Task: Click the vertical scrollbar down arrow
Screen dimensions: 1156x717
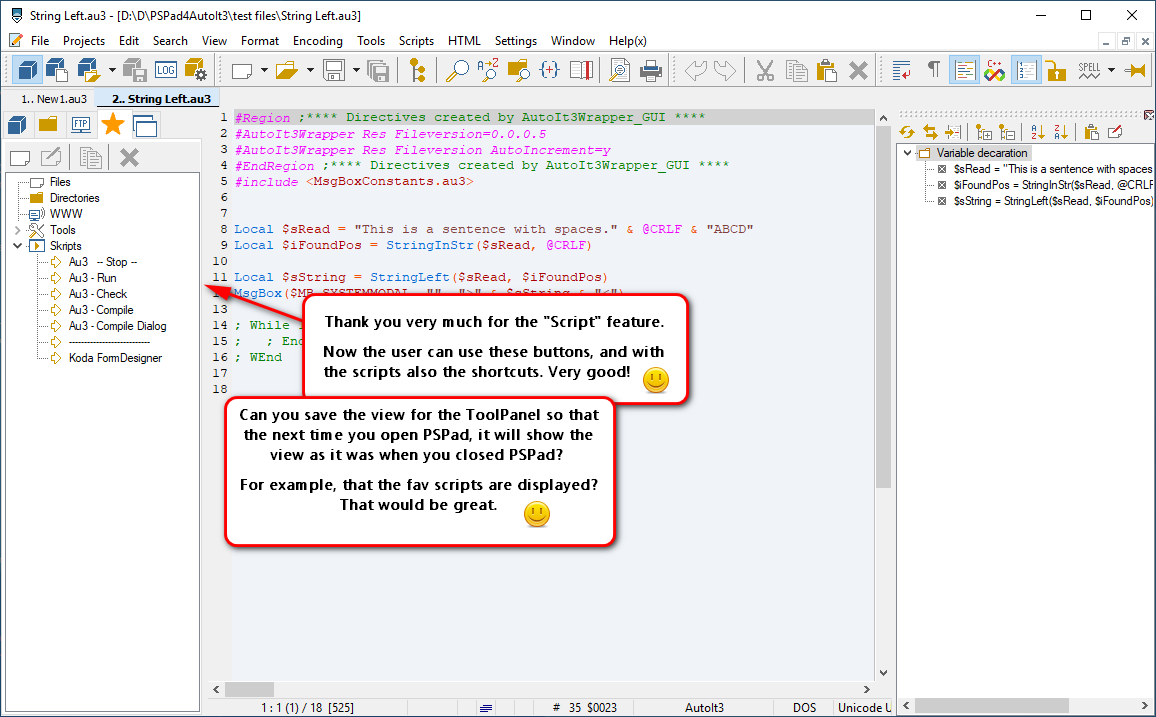Action: tap(883, 672)
